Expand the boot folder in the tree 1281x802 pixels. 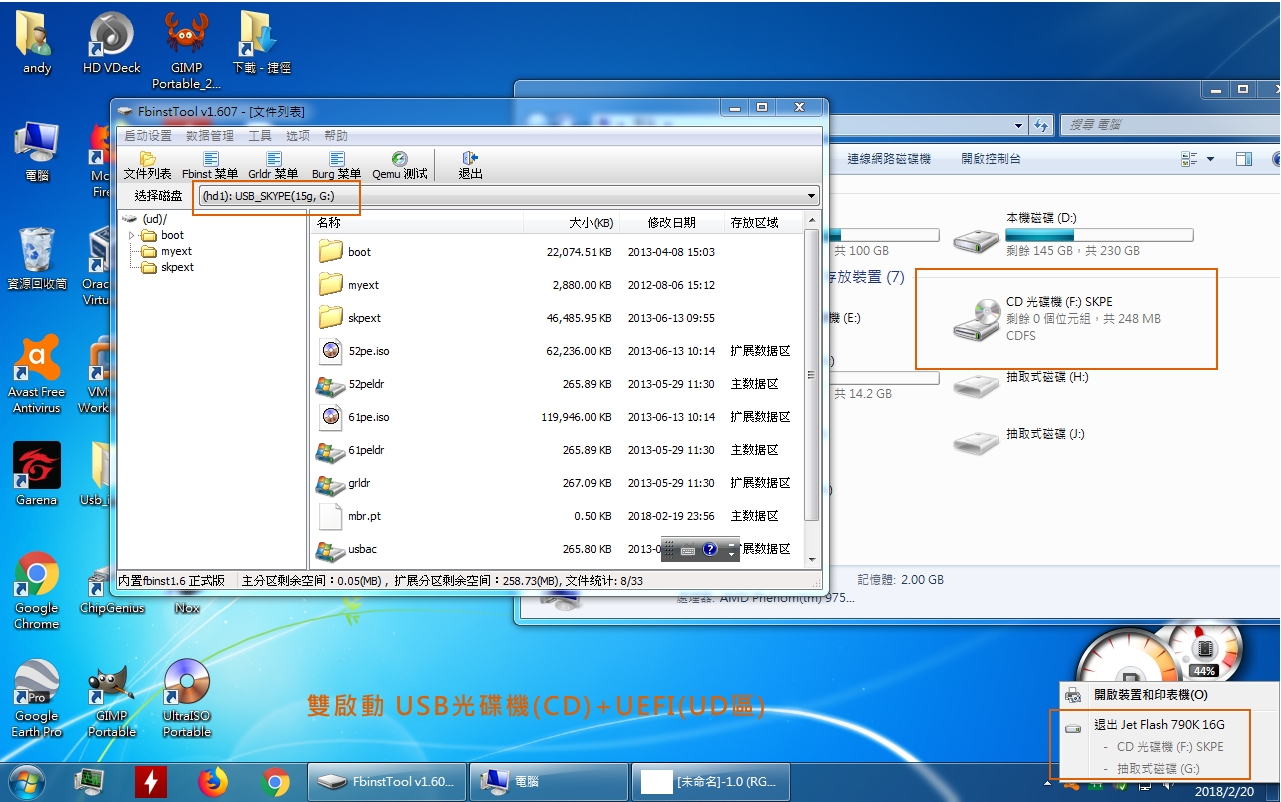pyautogui.click(x=131, y=235)
